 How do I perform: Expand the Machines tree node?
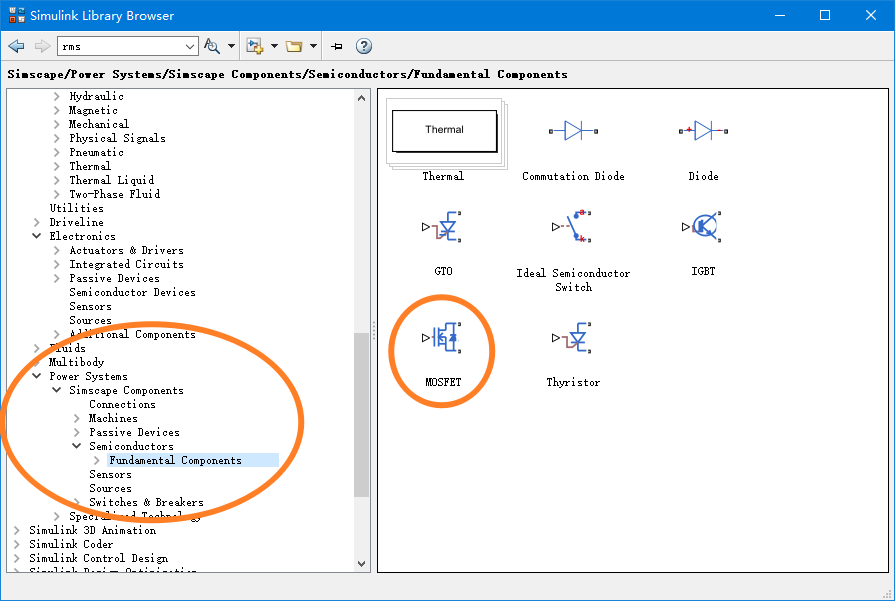pos(76,418)
